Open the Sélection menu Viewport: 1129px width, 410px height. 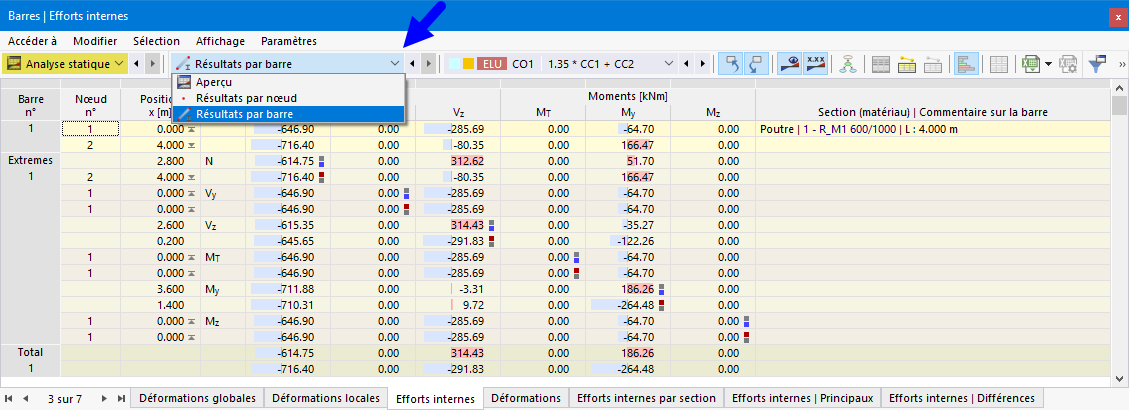pos(156,41)
